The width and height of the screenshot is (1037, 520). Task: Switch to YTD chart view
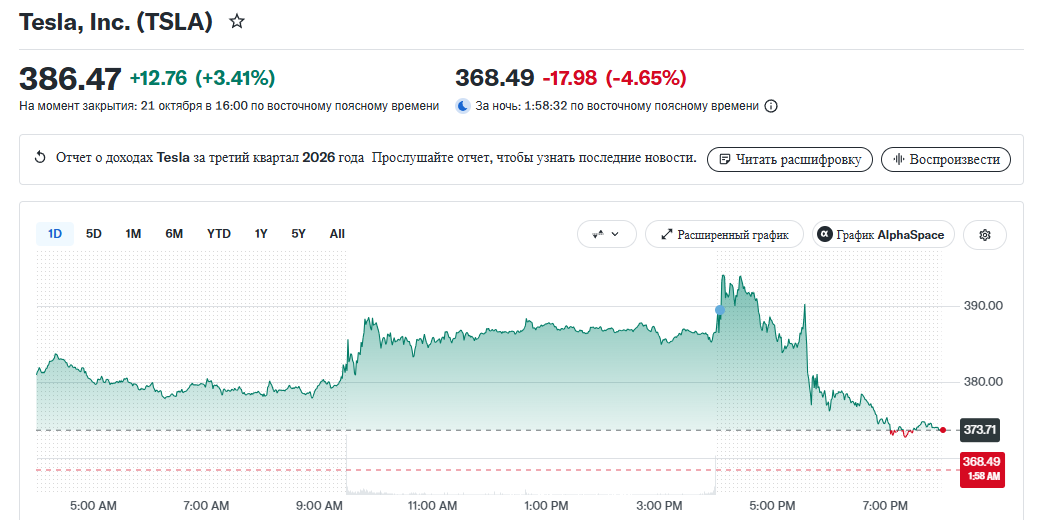(x=219, y=234)
